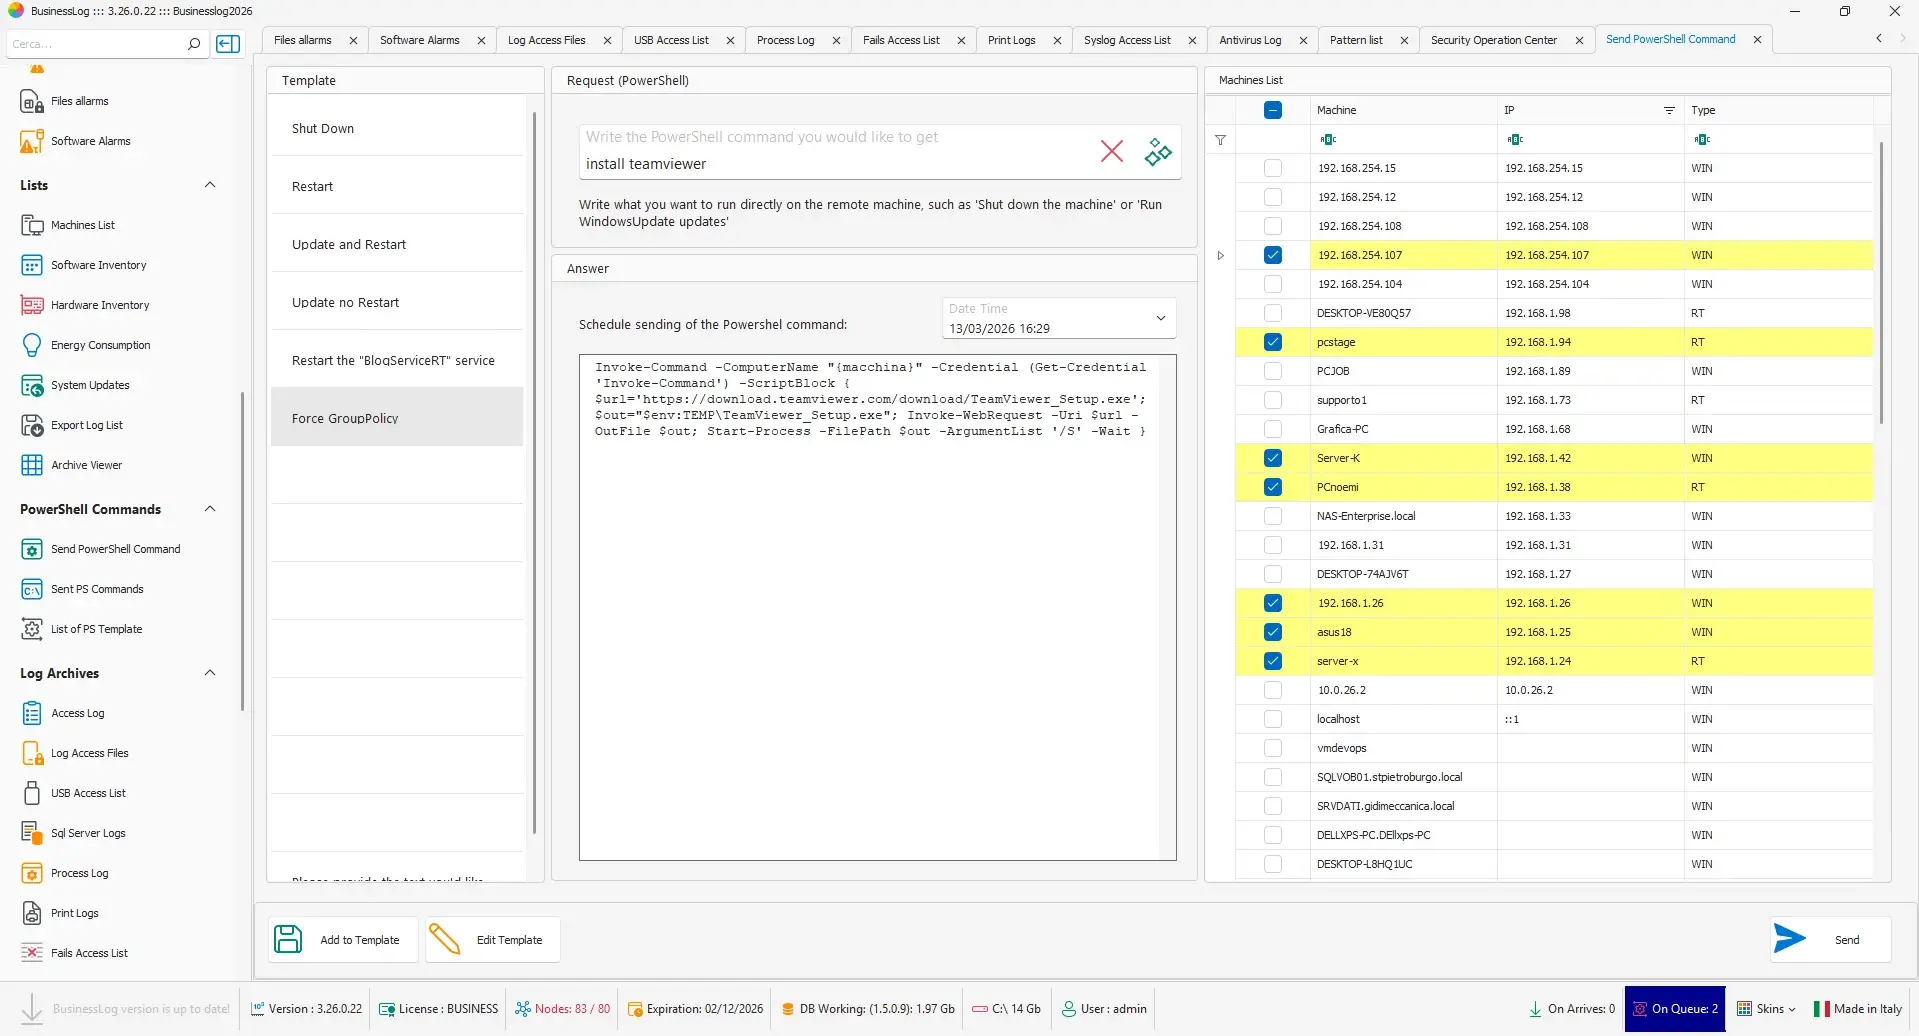Screen dimensions: 1919x1036
Task: Open List of PS Template icon
Action: tap(32, 629)
